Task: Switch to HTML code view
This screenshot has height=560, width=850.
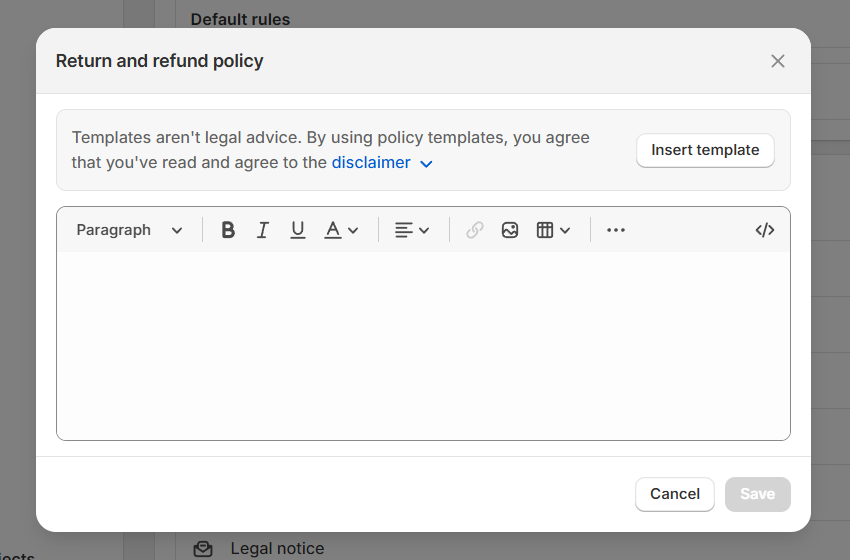Action: pyautogui.click(x=765, y=230)
